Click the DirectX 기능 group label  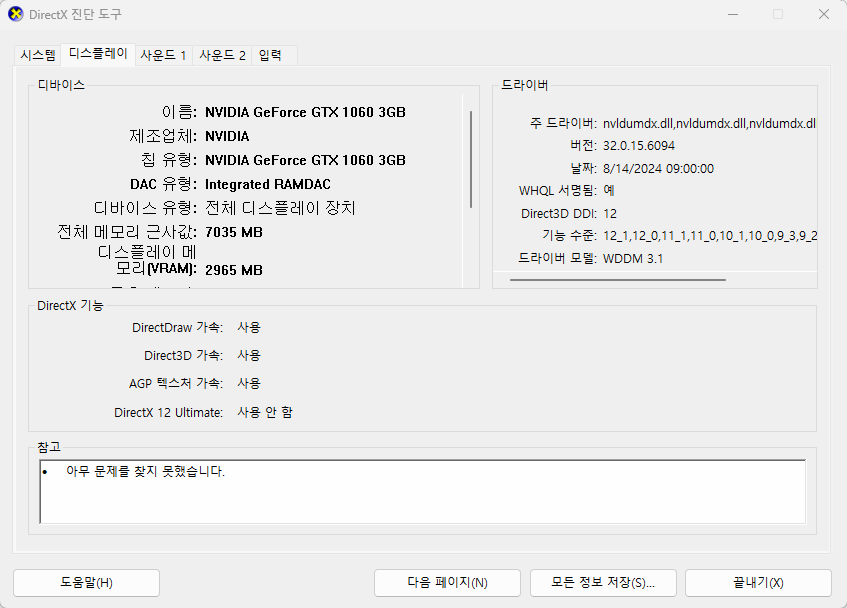pos(70,306)
